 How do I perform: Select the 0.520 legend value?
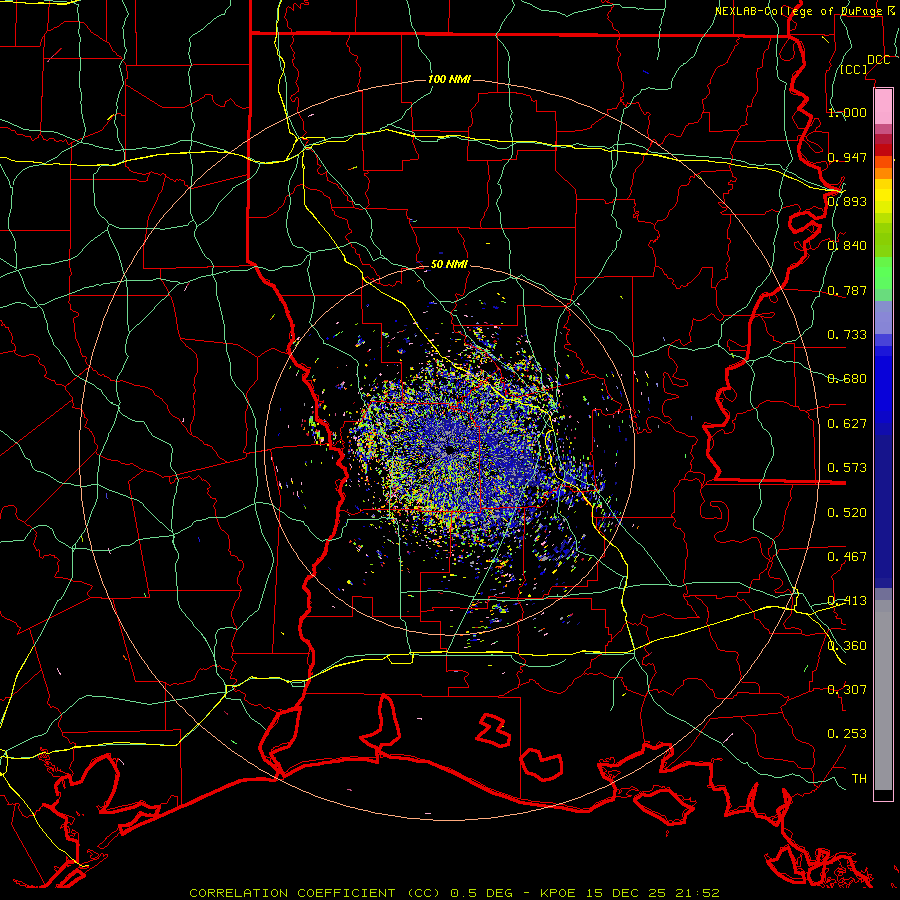pos(847,513)
